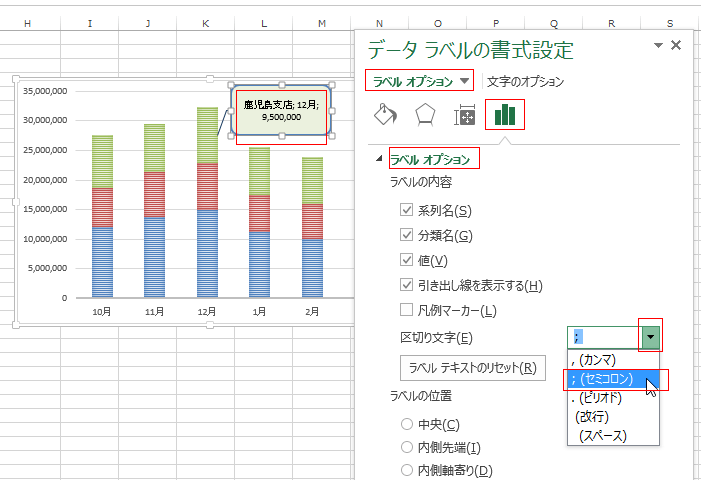Click the green segment of 12月 bar
Screen dimensions: 701x480
click(207, 135)
